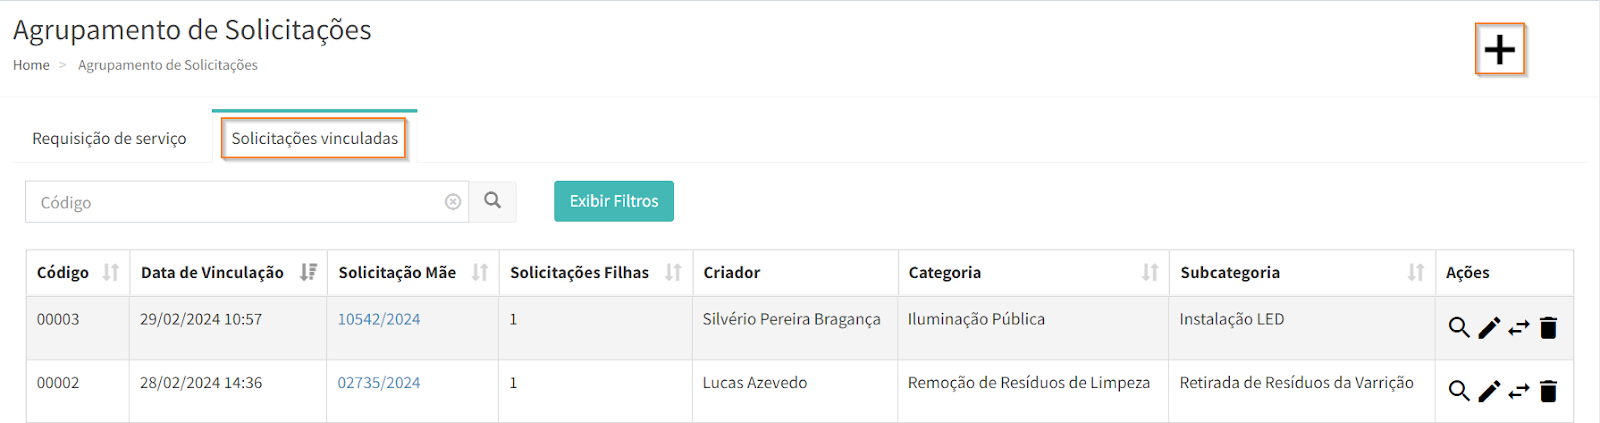
Task: Edit record 00002 with pencil icon
Action: point(1489,391)
